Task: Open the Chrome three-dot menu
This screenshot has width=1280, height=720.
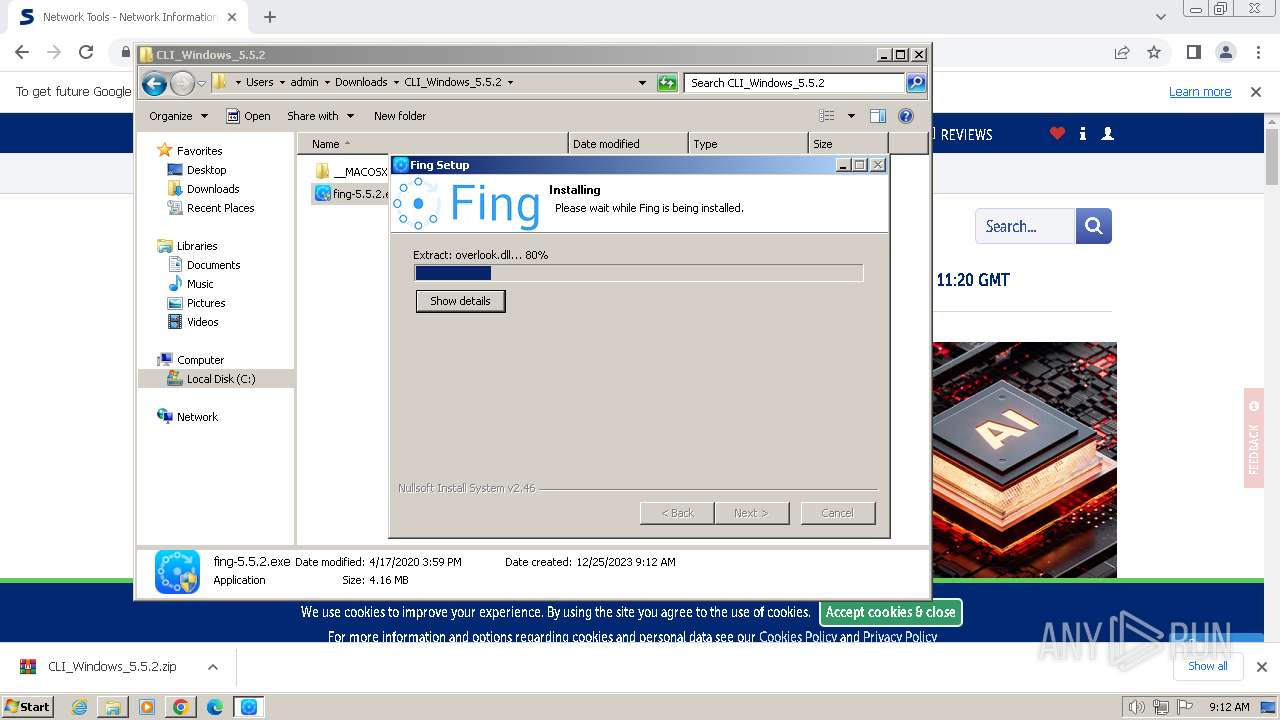Action: pyautogui.click(x=1257, y=52)
